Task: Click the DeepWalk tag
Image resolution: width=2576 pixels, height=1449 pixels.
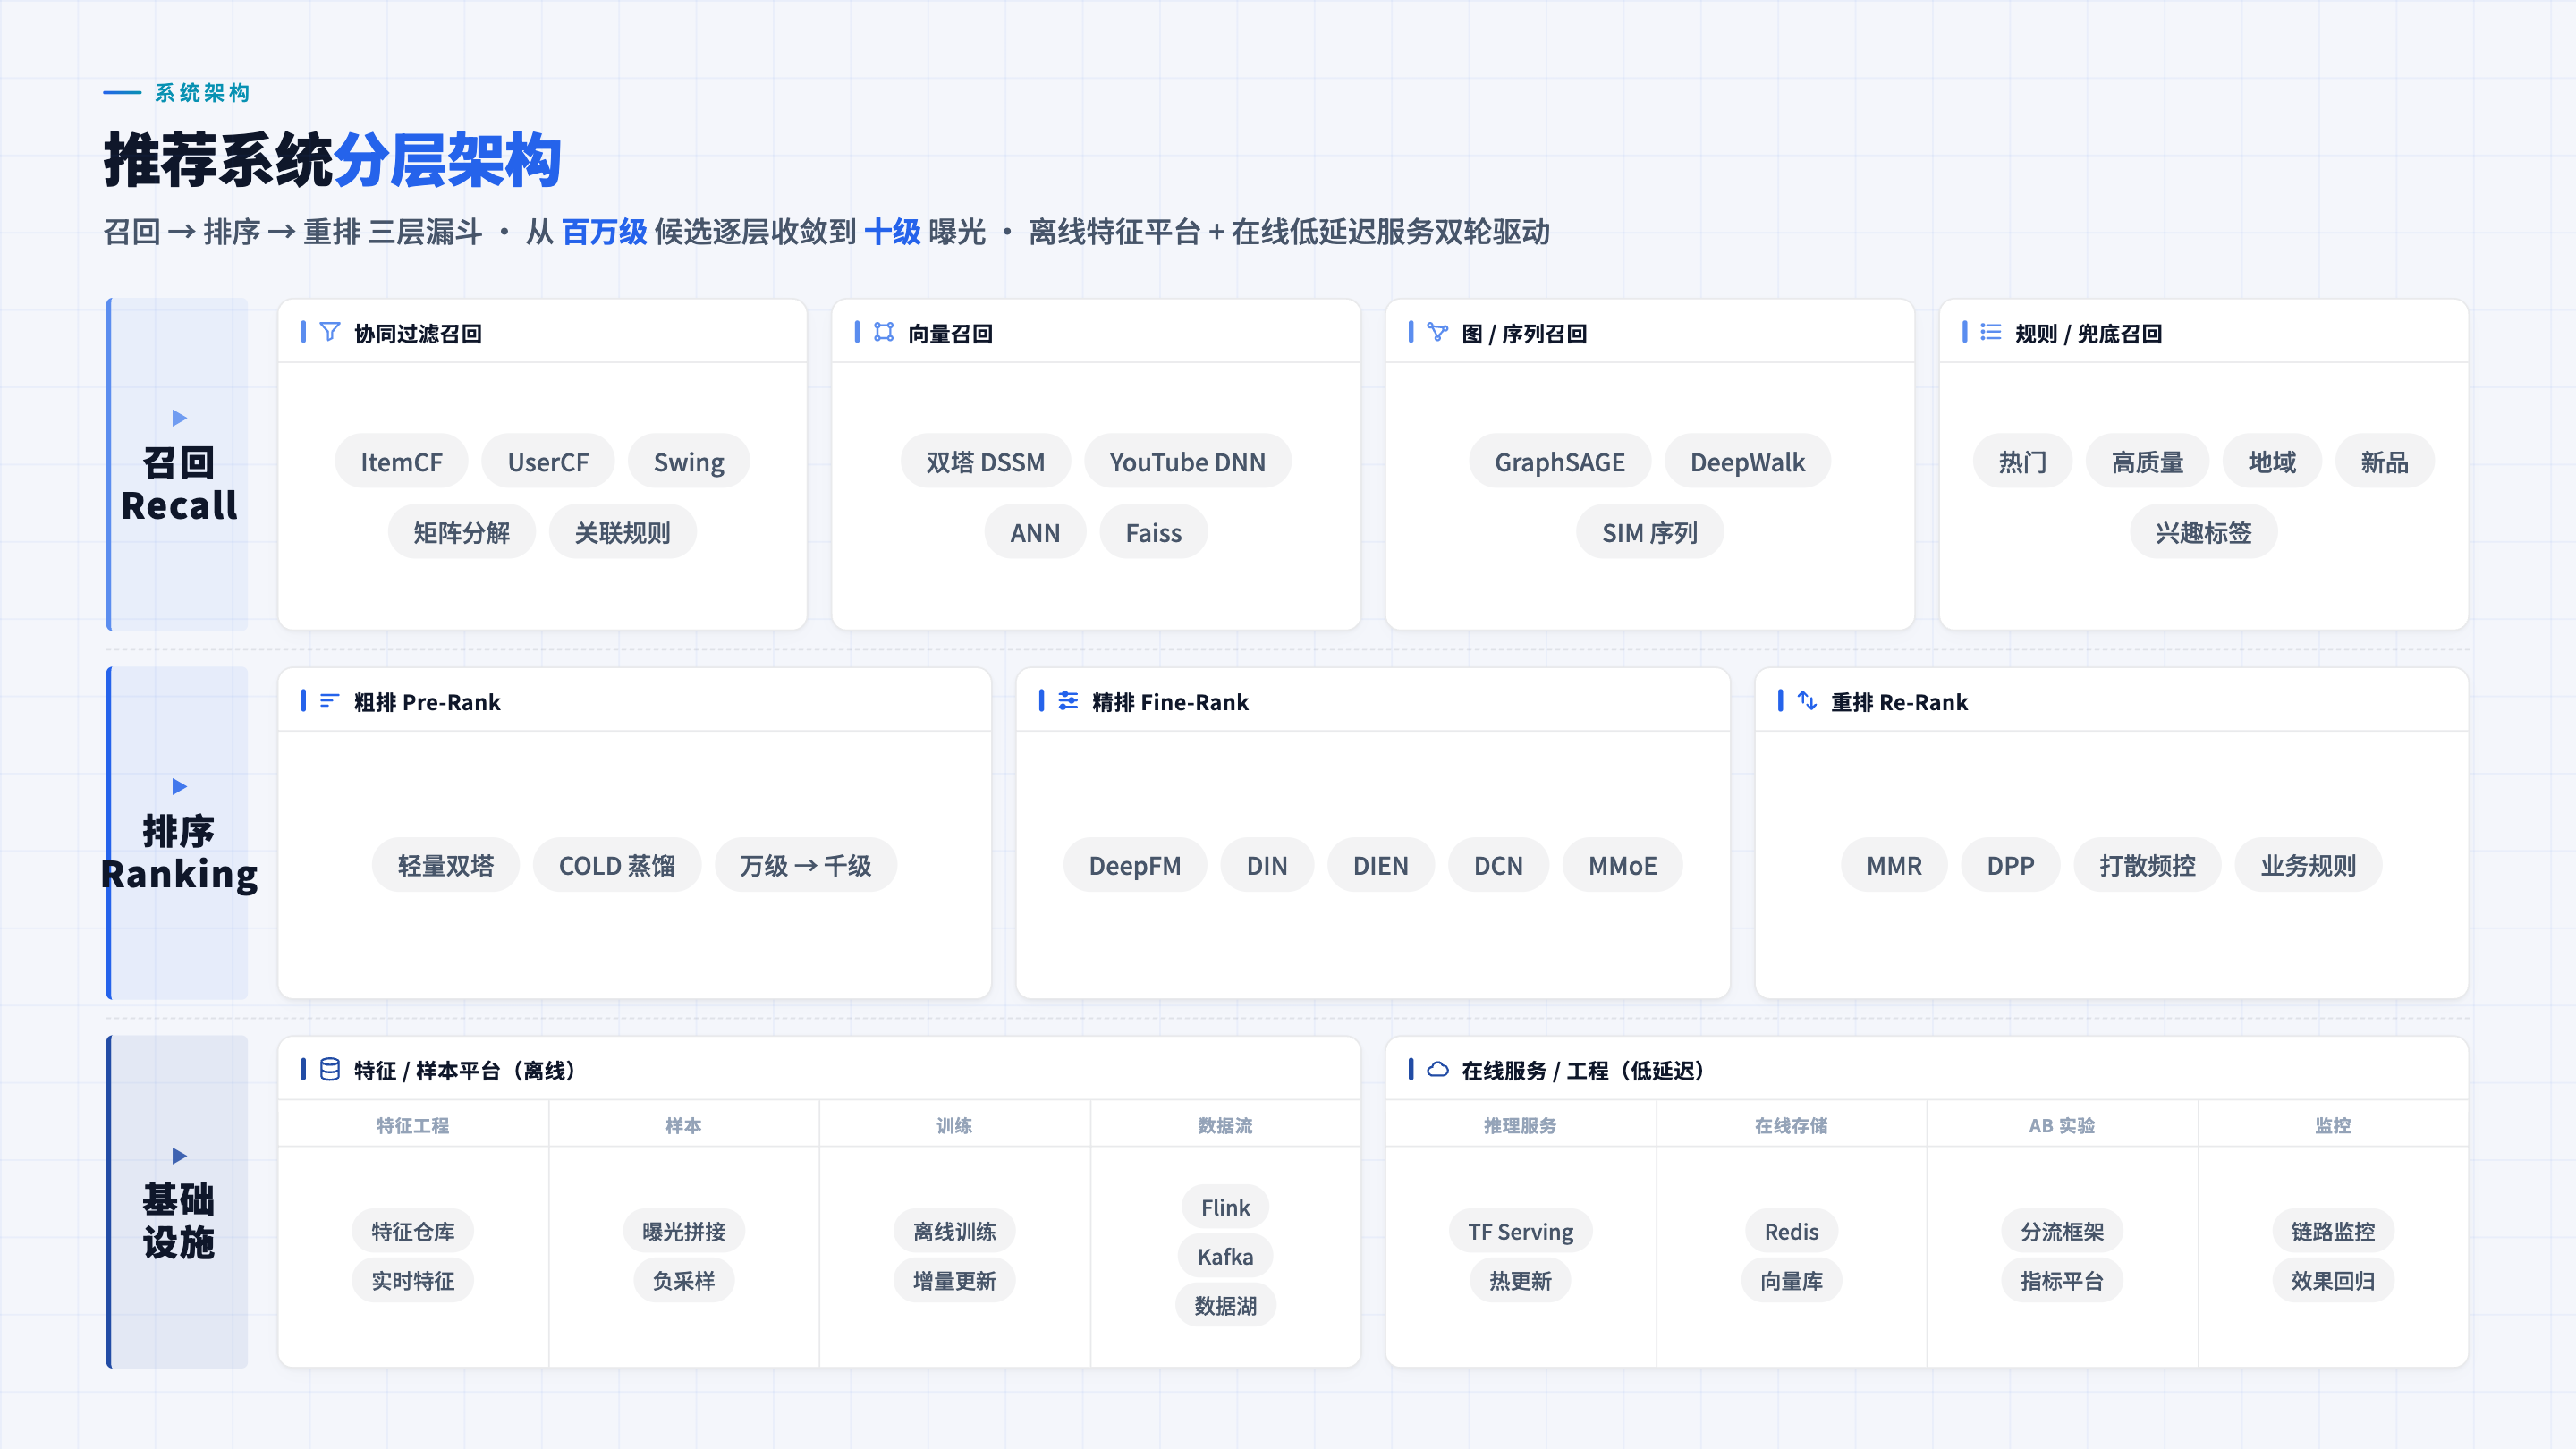Action: tap(1748, 462)
